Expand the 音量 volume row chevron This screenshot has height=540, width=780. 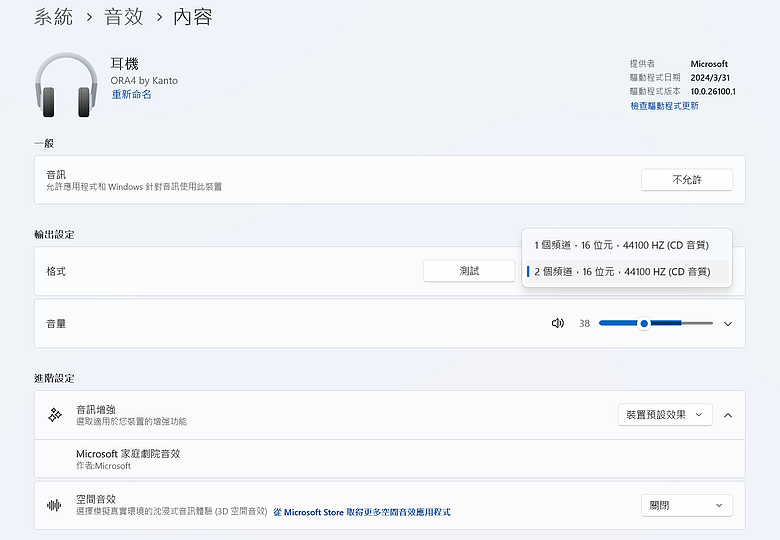pyautogui.click(x=728, y=324)
